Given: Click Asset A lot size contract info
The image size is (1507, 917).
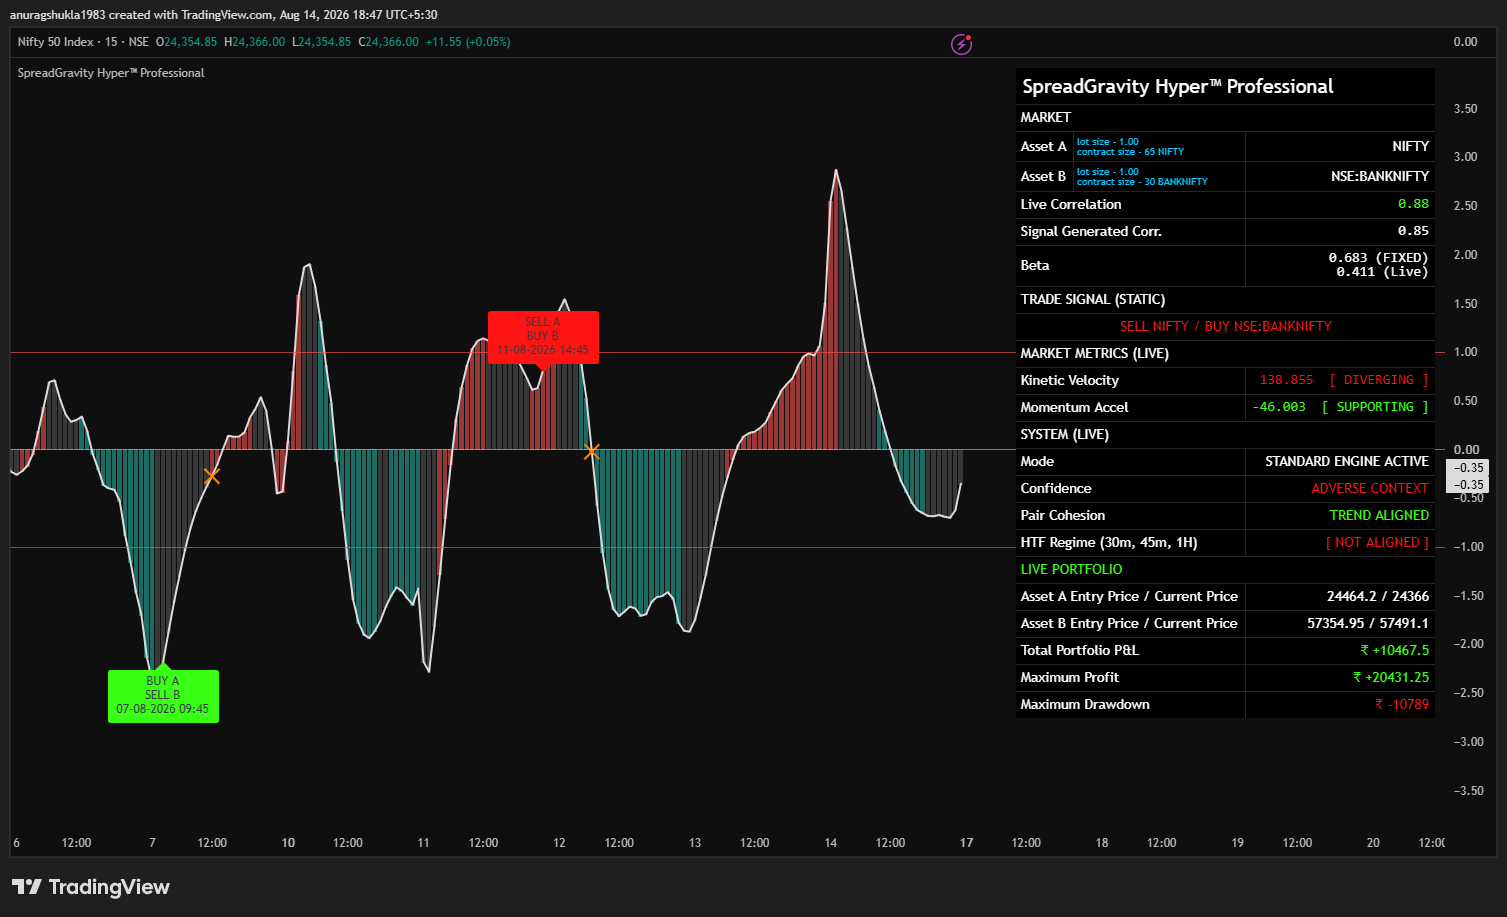Looking at the screenshot, I should tap(1130, 147).
